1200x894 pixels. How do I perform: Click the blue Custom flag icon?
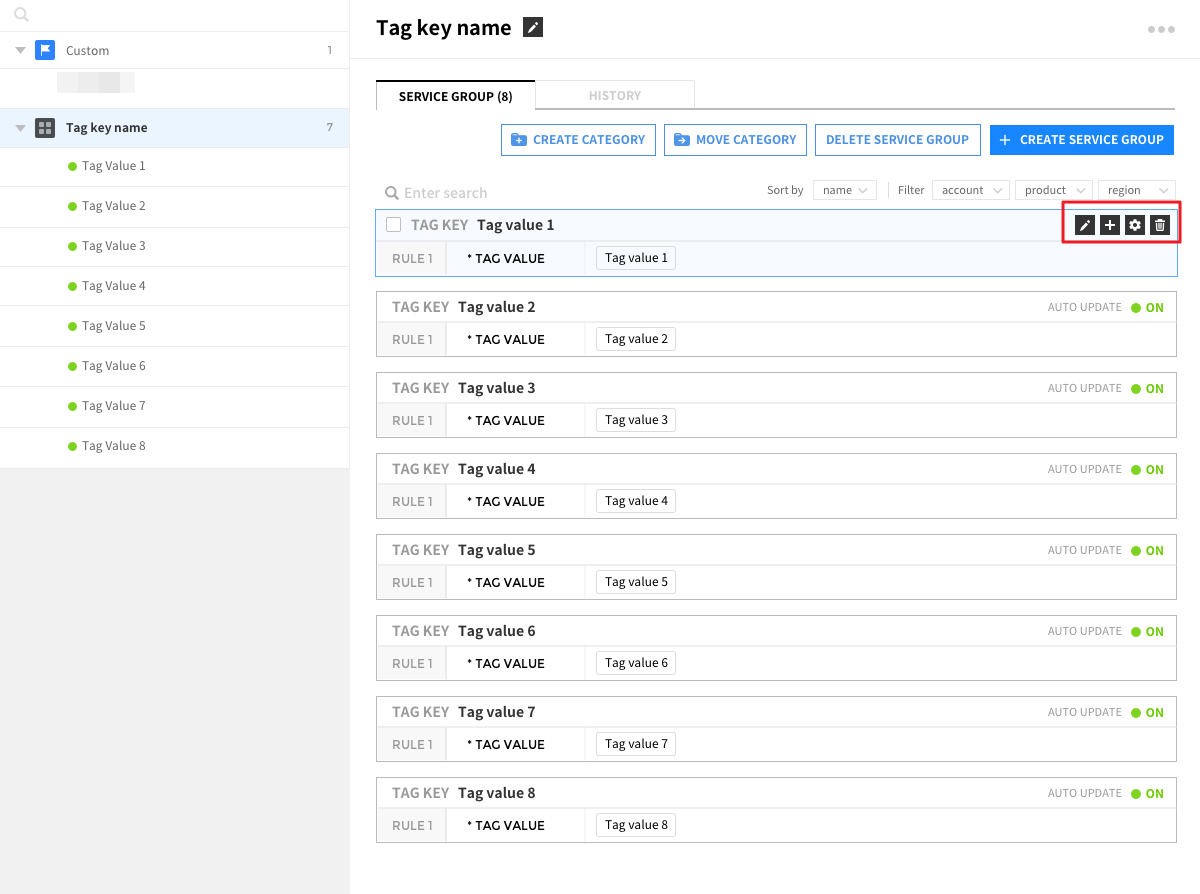click(x=45, y=50)
